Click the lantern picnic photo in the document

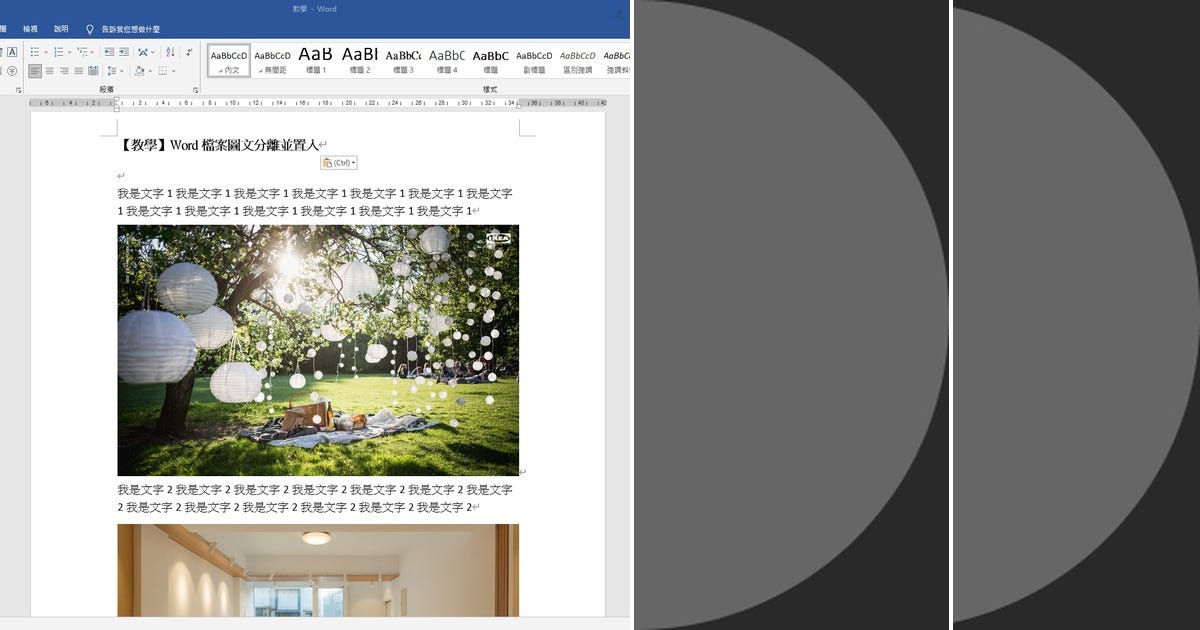click(x=318, y=350)
